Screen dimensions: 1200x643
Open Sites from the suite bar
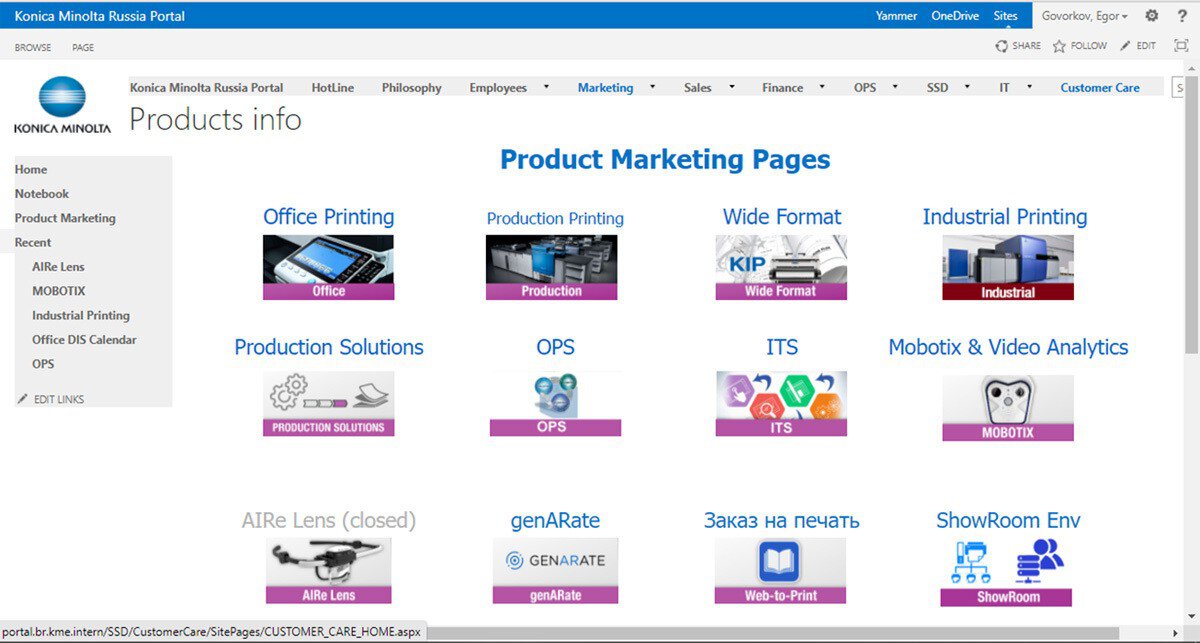(x=1005, y=16)
